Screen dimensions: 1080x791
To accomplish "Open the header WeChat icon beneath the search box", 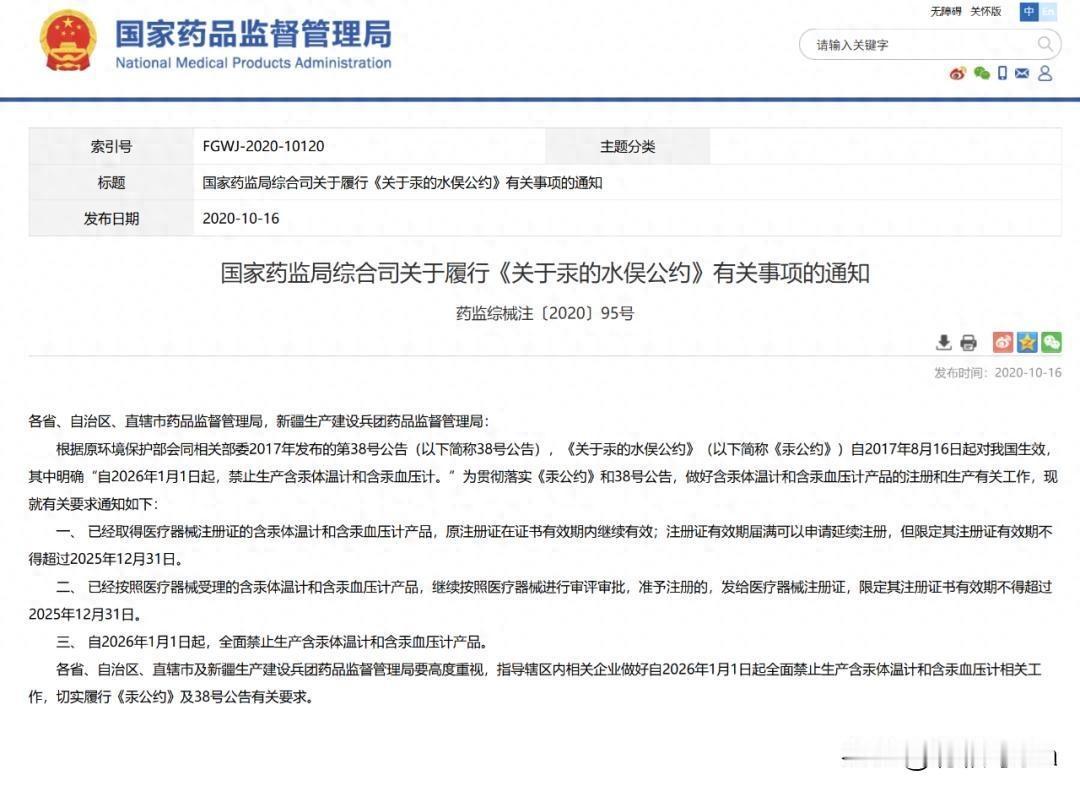I will pos(982,73).
